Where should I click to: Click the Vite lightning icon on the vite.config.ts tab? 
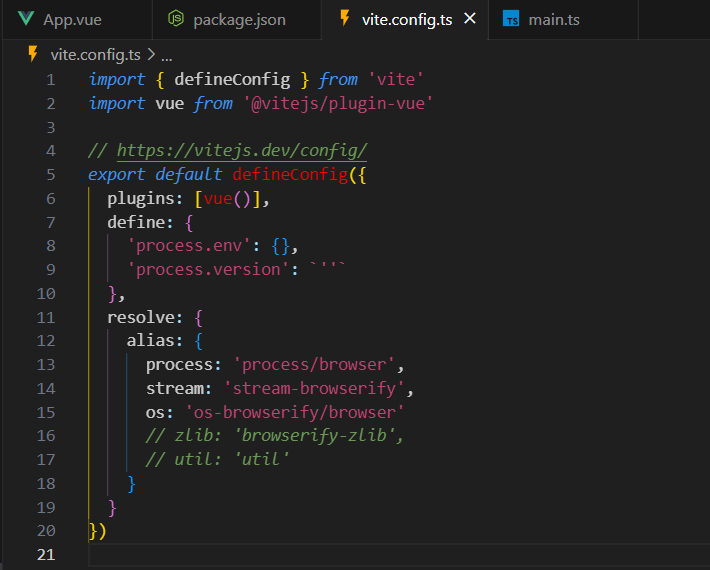[x=345, y=18]
